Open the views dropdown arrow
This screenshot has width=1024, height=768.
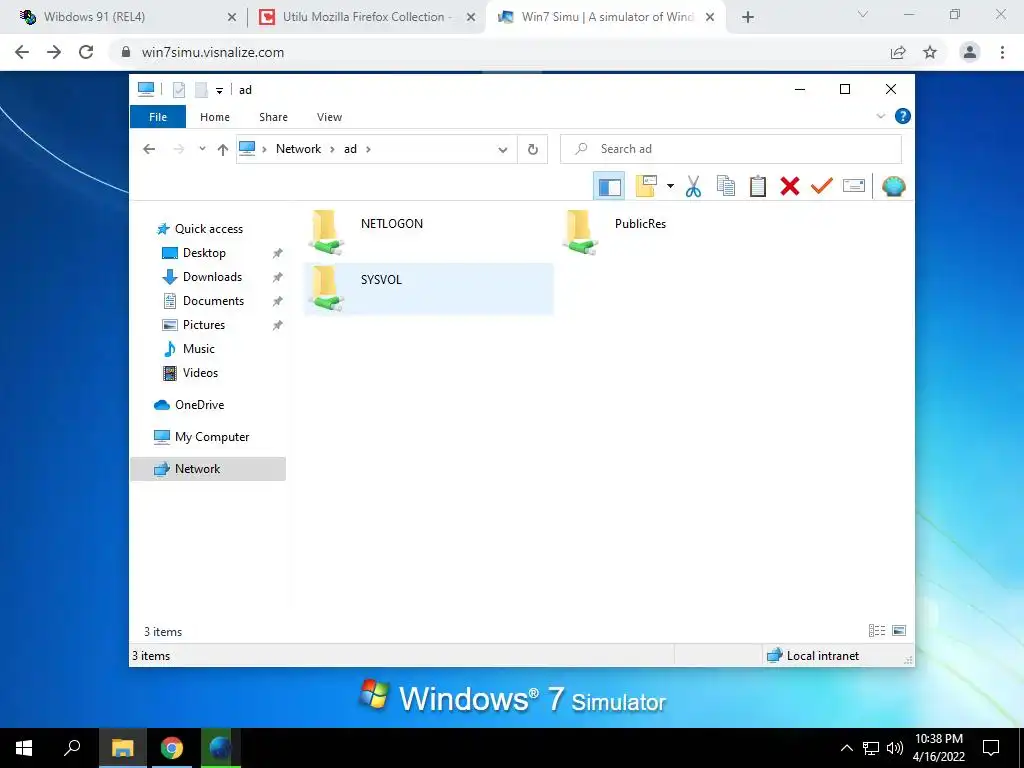[670, 186]
